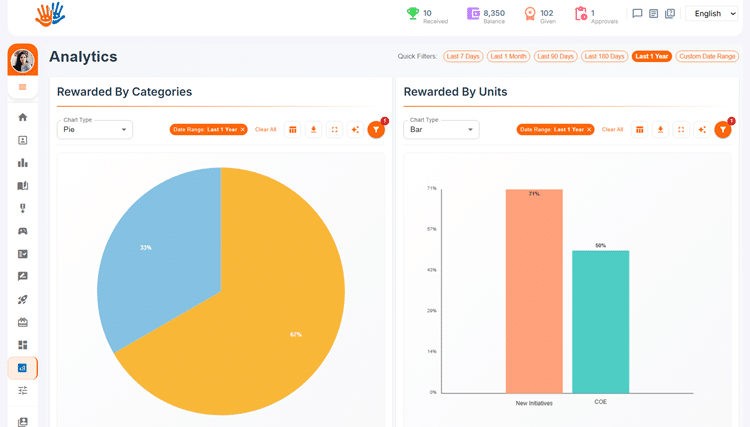This screenshot has width=750, height=427.
Task: Open the Chart Type Pie dropdown
Action: point(95,130)
